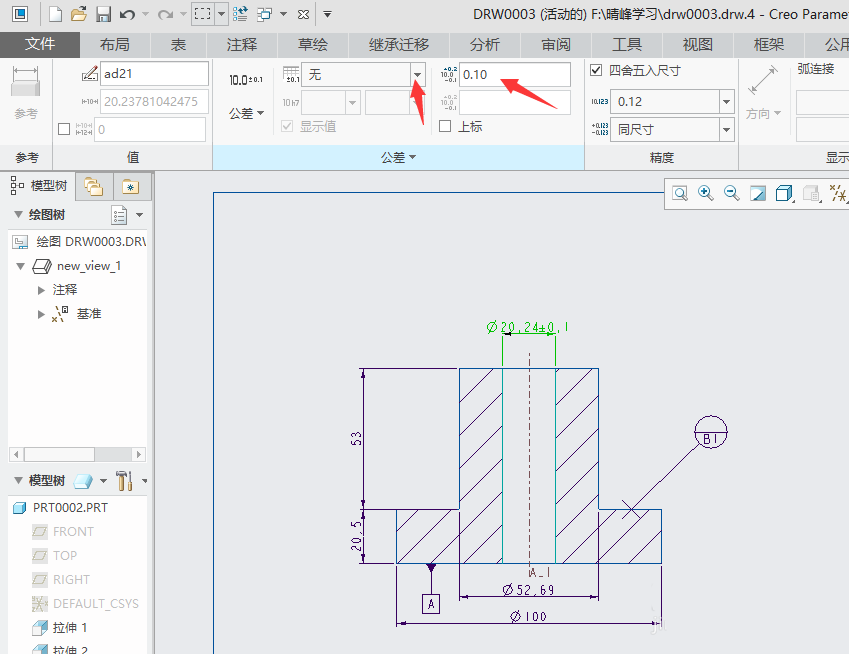This screenshot has width=849, height=654.
Task: Collapse the lower 模型树 section
Action: pos(18,480)
